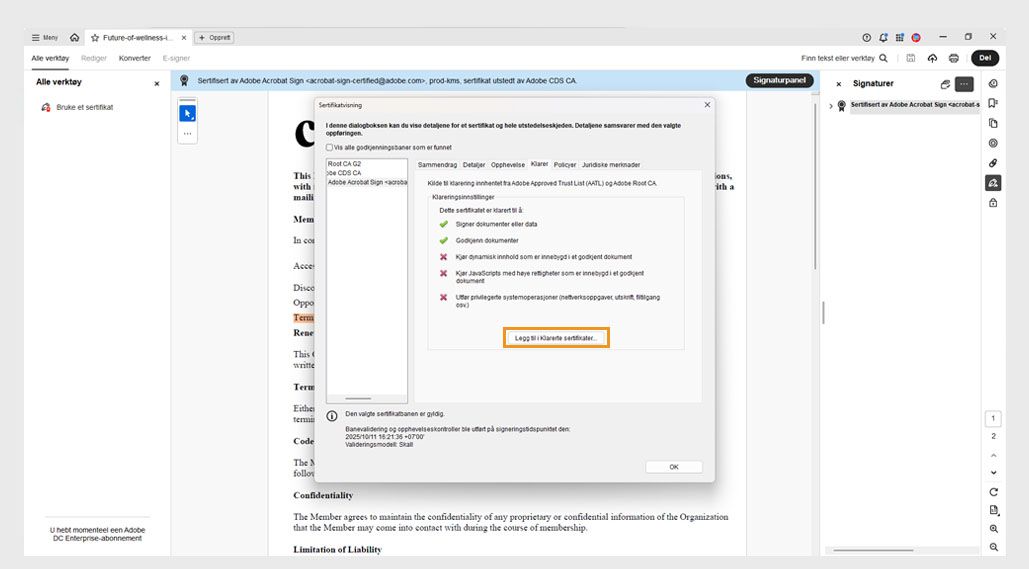1029x569 pixels.
Task: Select Adobe Acrobat Sign in certificate list
Action: point(367,182)
